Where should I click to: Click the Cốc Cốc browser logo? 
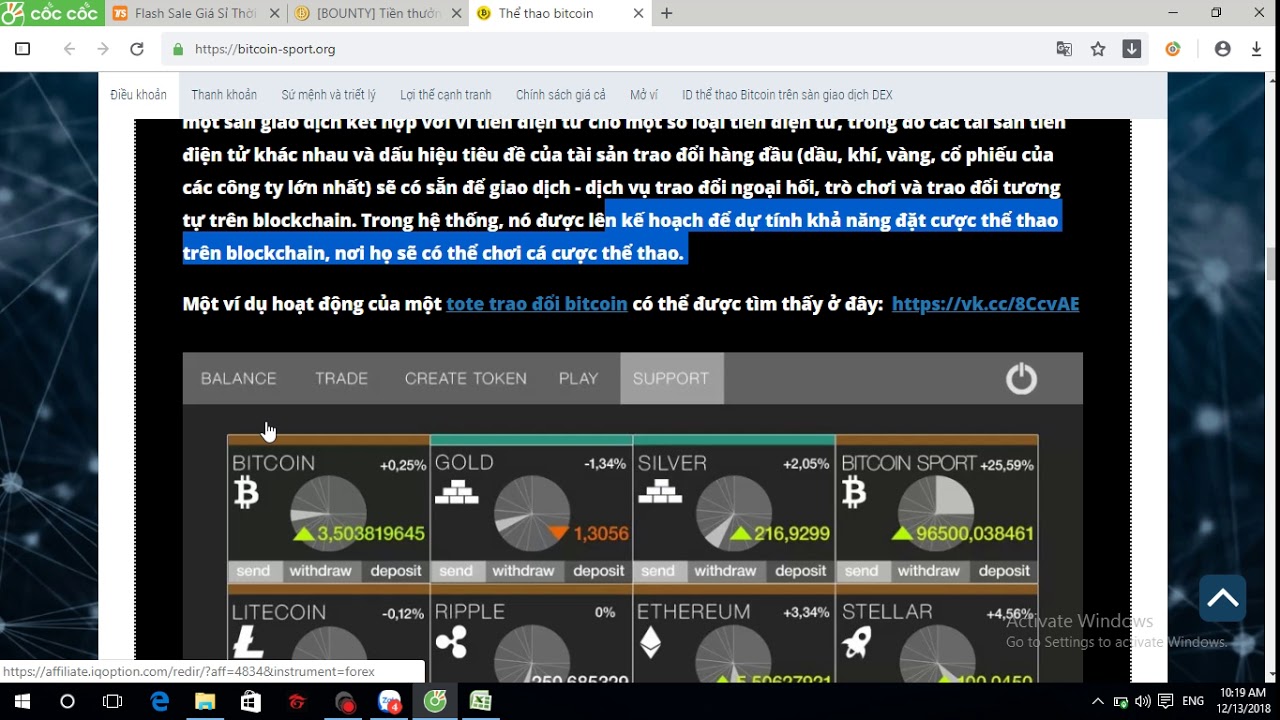click(x=50, y=13)
